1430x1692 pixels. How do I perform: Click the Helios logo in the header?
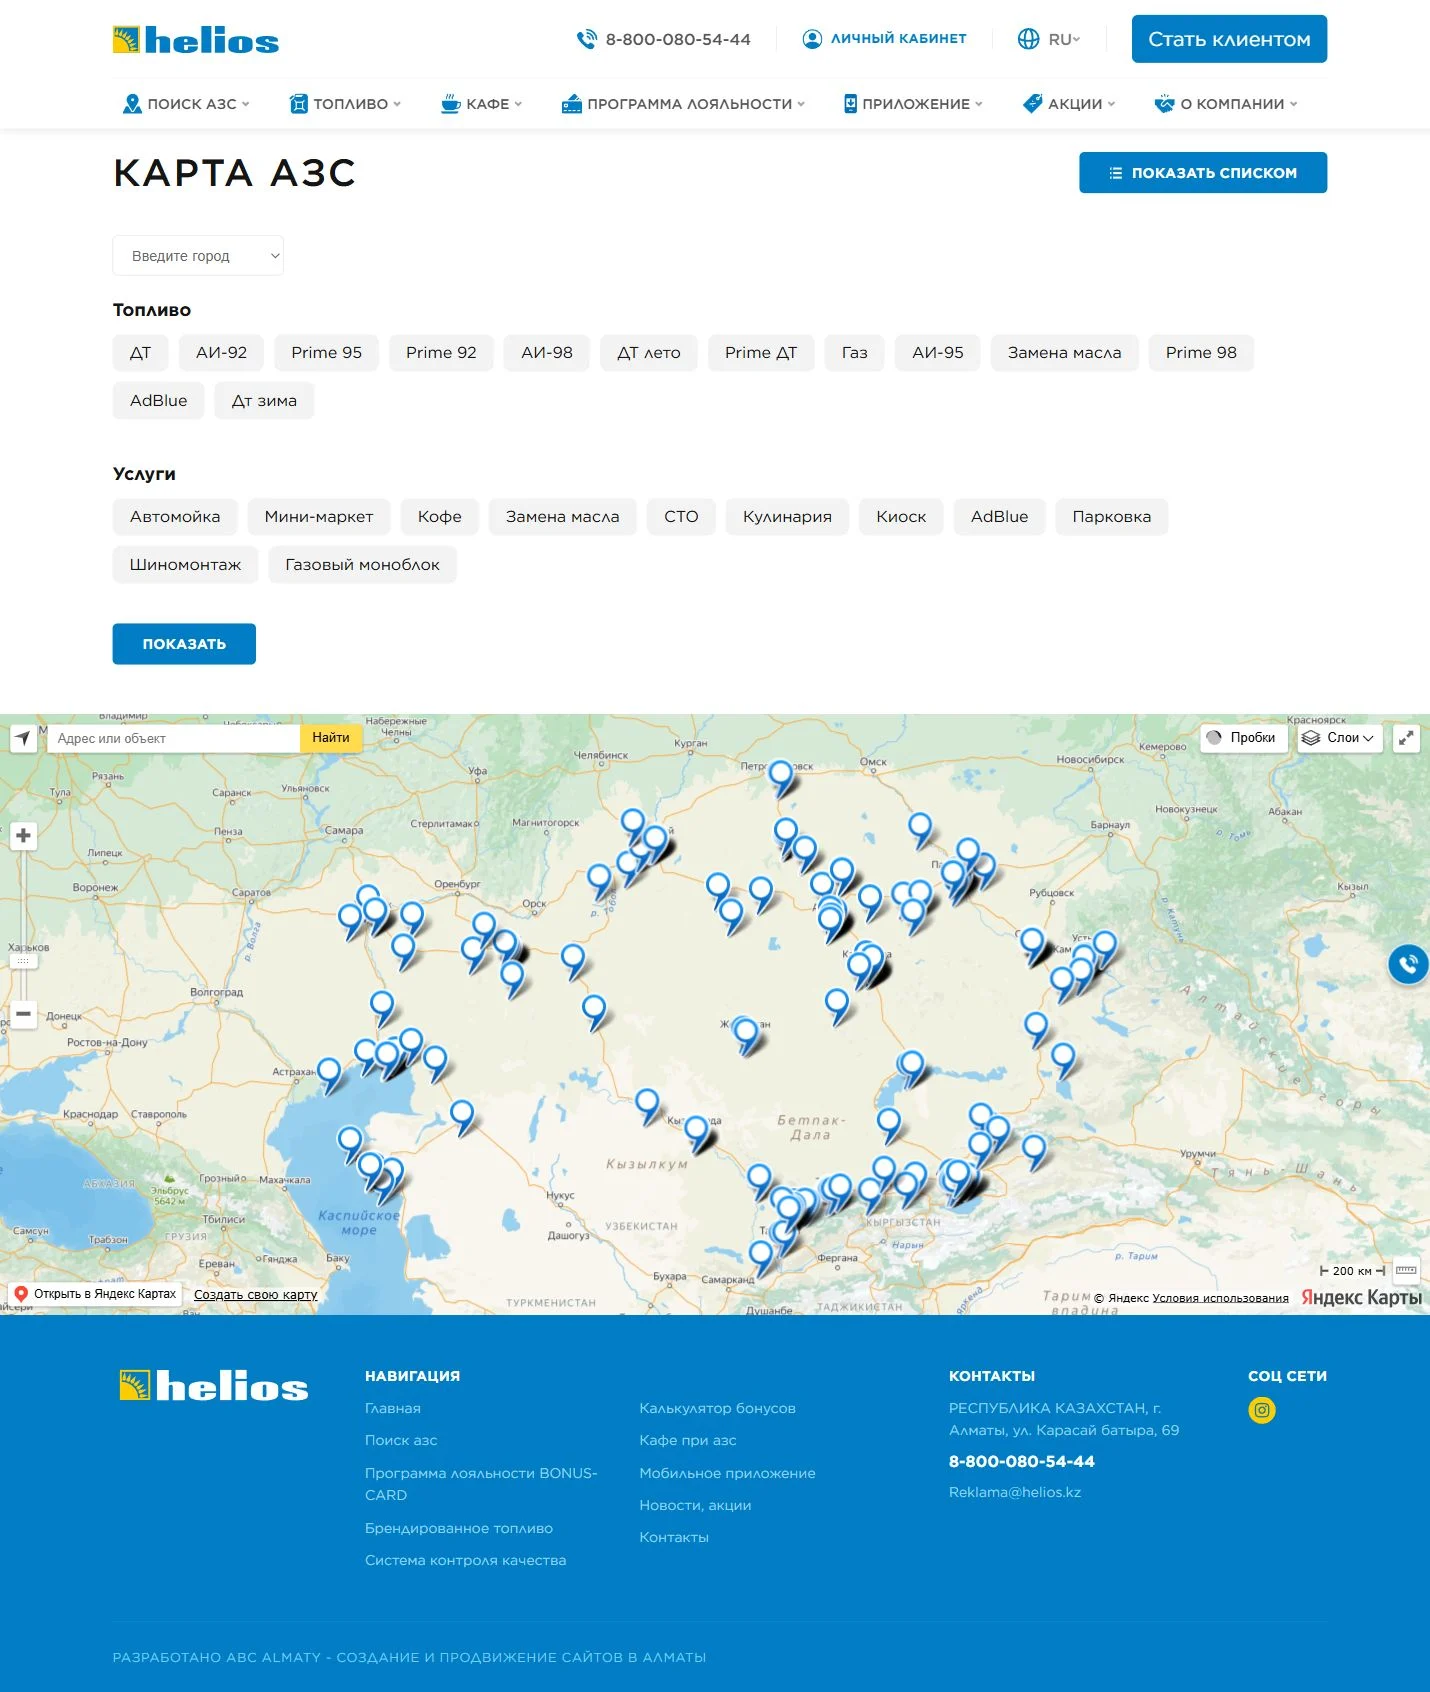click(x=196, y=40)
